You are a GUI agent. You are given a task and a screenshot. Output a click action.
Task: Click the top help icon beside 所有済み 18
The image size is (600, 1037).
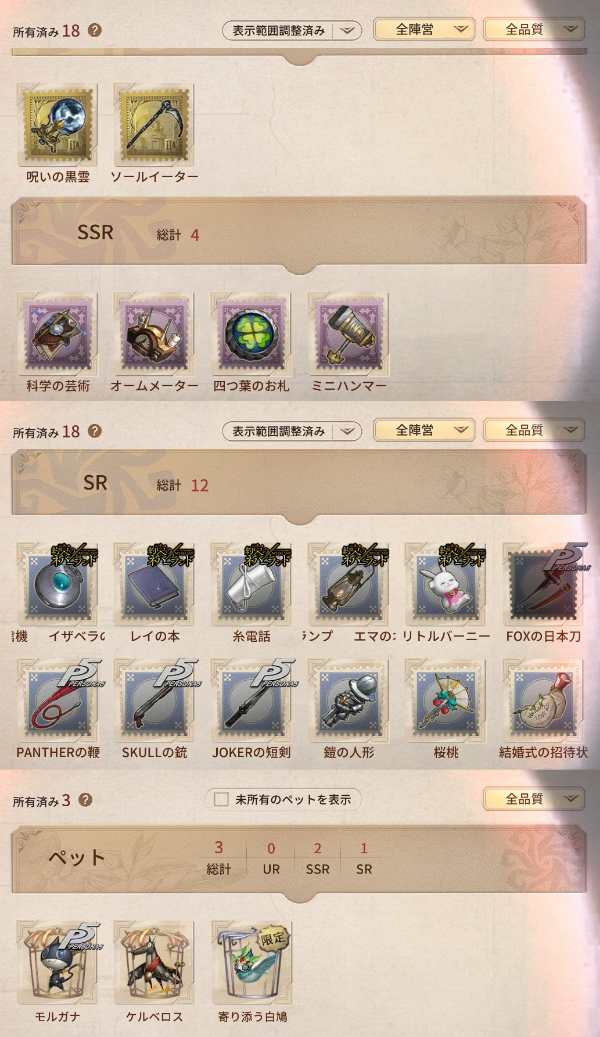pyautogui.click(x=95, y=30)
